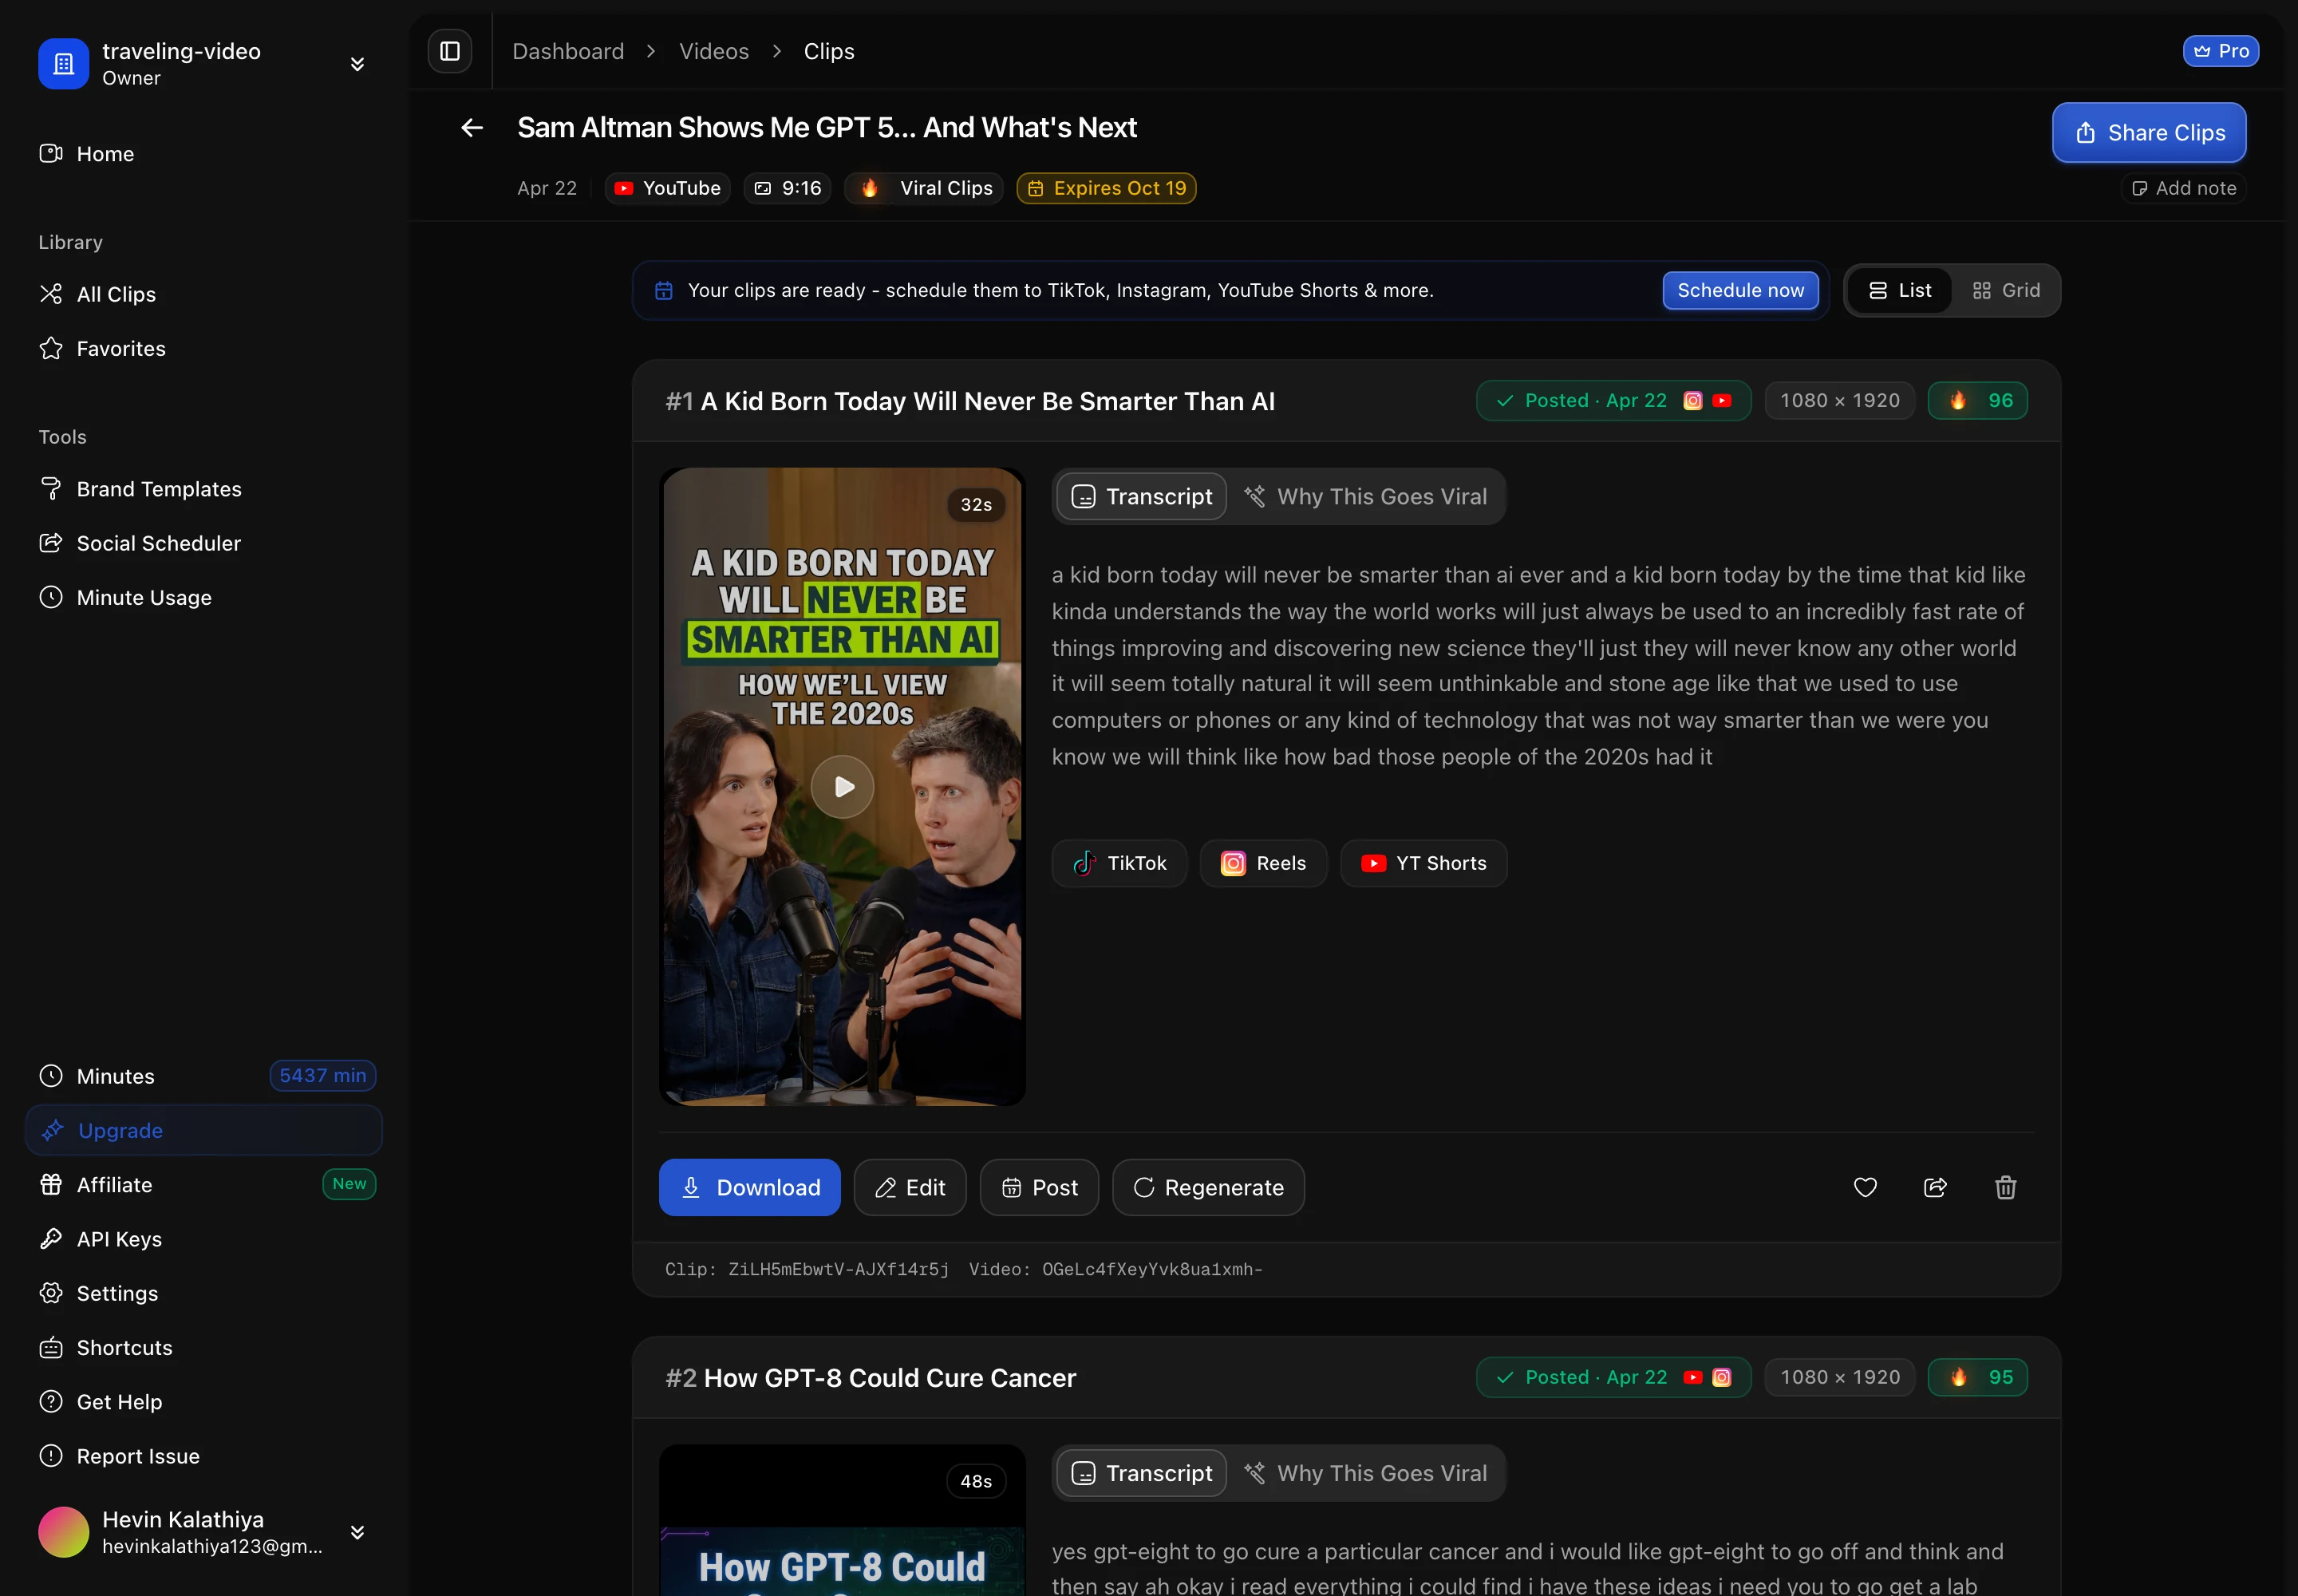Click the How GPT-8 Could thumbnail
Image resolution: width=2298 pixels, height=1596 pixels.
pyautogui.click(x=842, y=1520)
